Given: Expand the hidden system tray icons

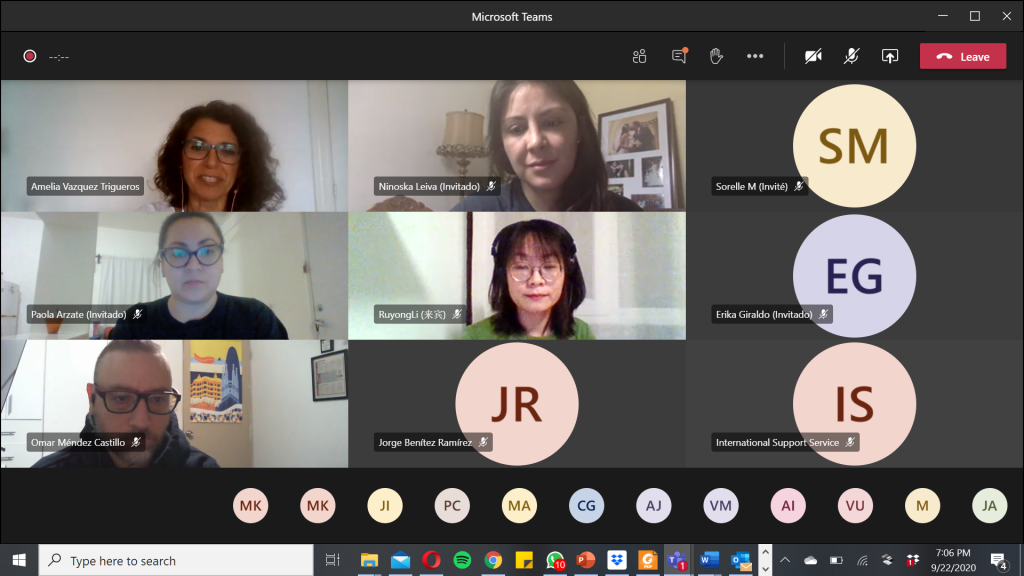Looking at the screenshot, I should click(x=785, y=560).
